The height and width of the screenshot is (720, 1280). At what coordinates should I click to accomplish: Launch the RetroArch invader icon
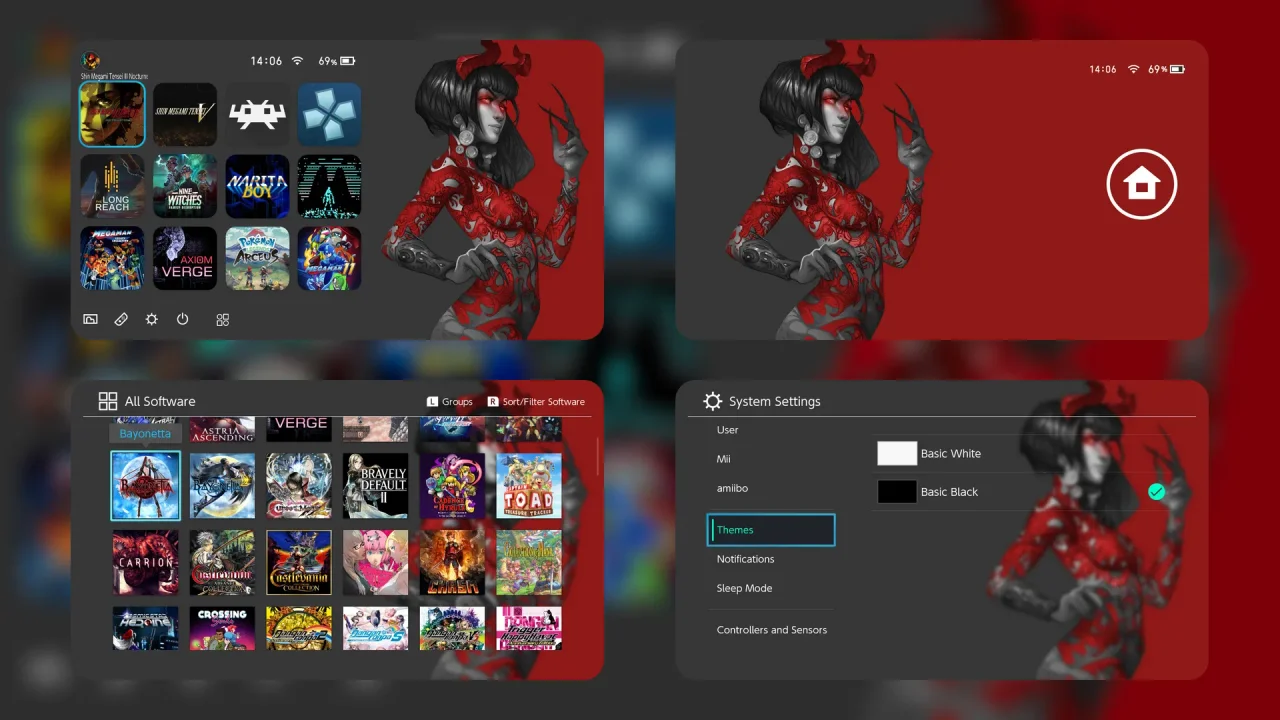(257, 115)
